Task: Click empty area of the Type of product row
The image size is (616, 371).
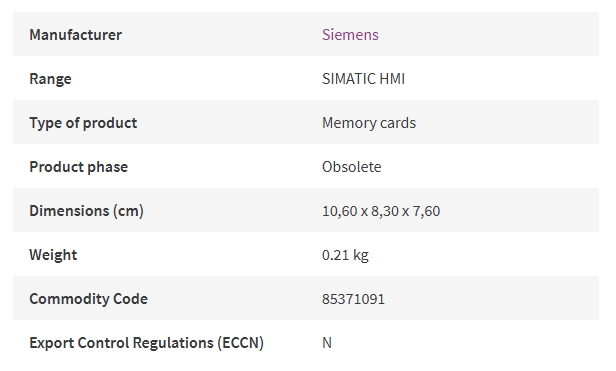Action: click(507, 122)
